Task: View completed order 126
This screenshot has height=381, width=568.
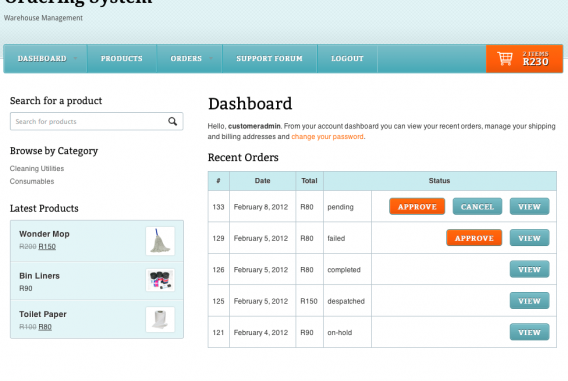Action: point(529,269)
